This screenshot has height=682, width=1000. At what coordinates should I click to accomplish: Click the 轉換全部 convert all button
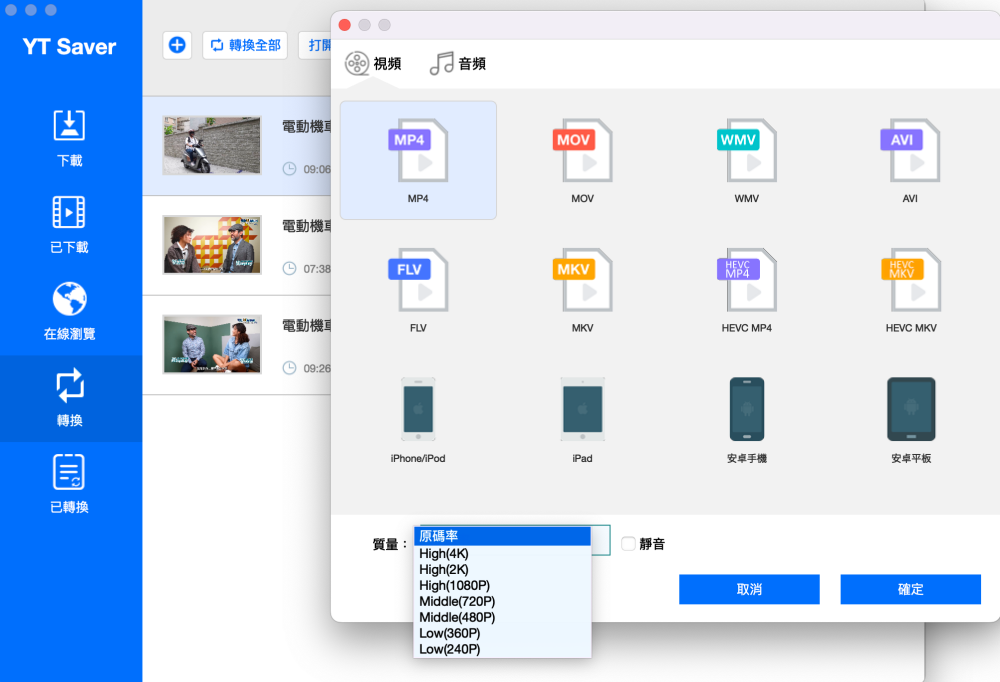(x=245, y=45)
